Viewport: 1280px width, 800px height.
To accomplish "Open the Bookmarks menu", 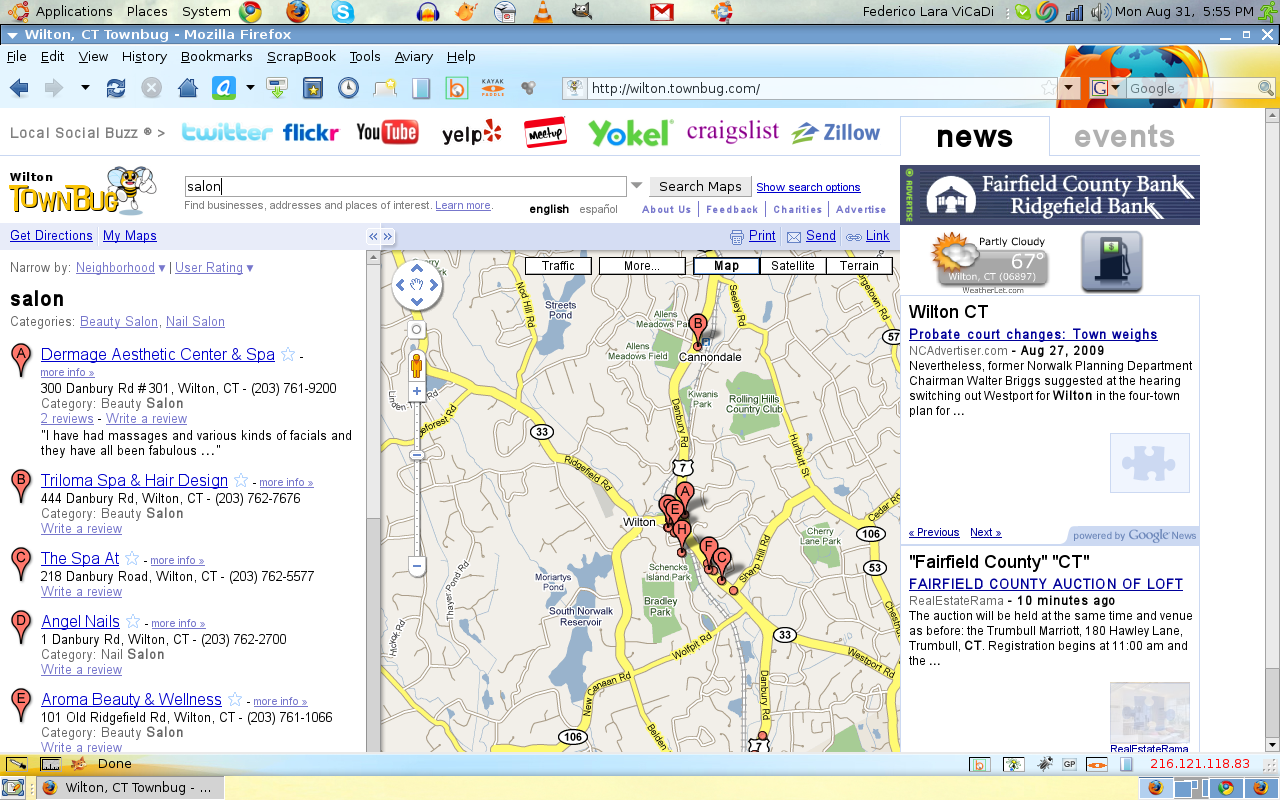I will [x=216, y=57].
